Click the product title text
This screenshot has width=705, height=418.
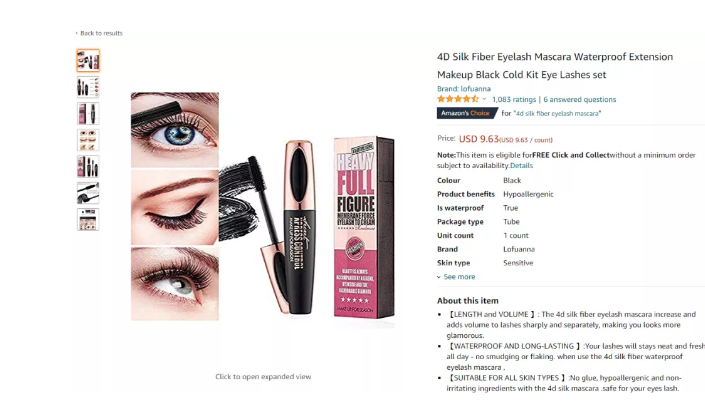[555, 66]
